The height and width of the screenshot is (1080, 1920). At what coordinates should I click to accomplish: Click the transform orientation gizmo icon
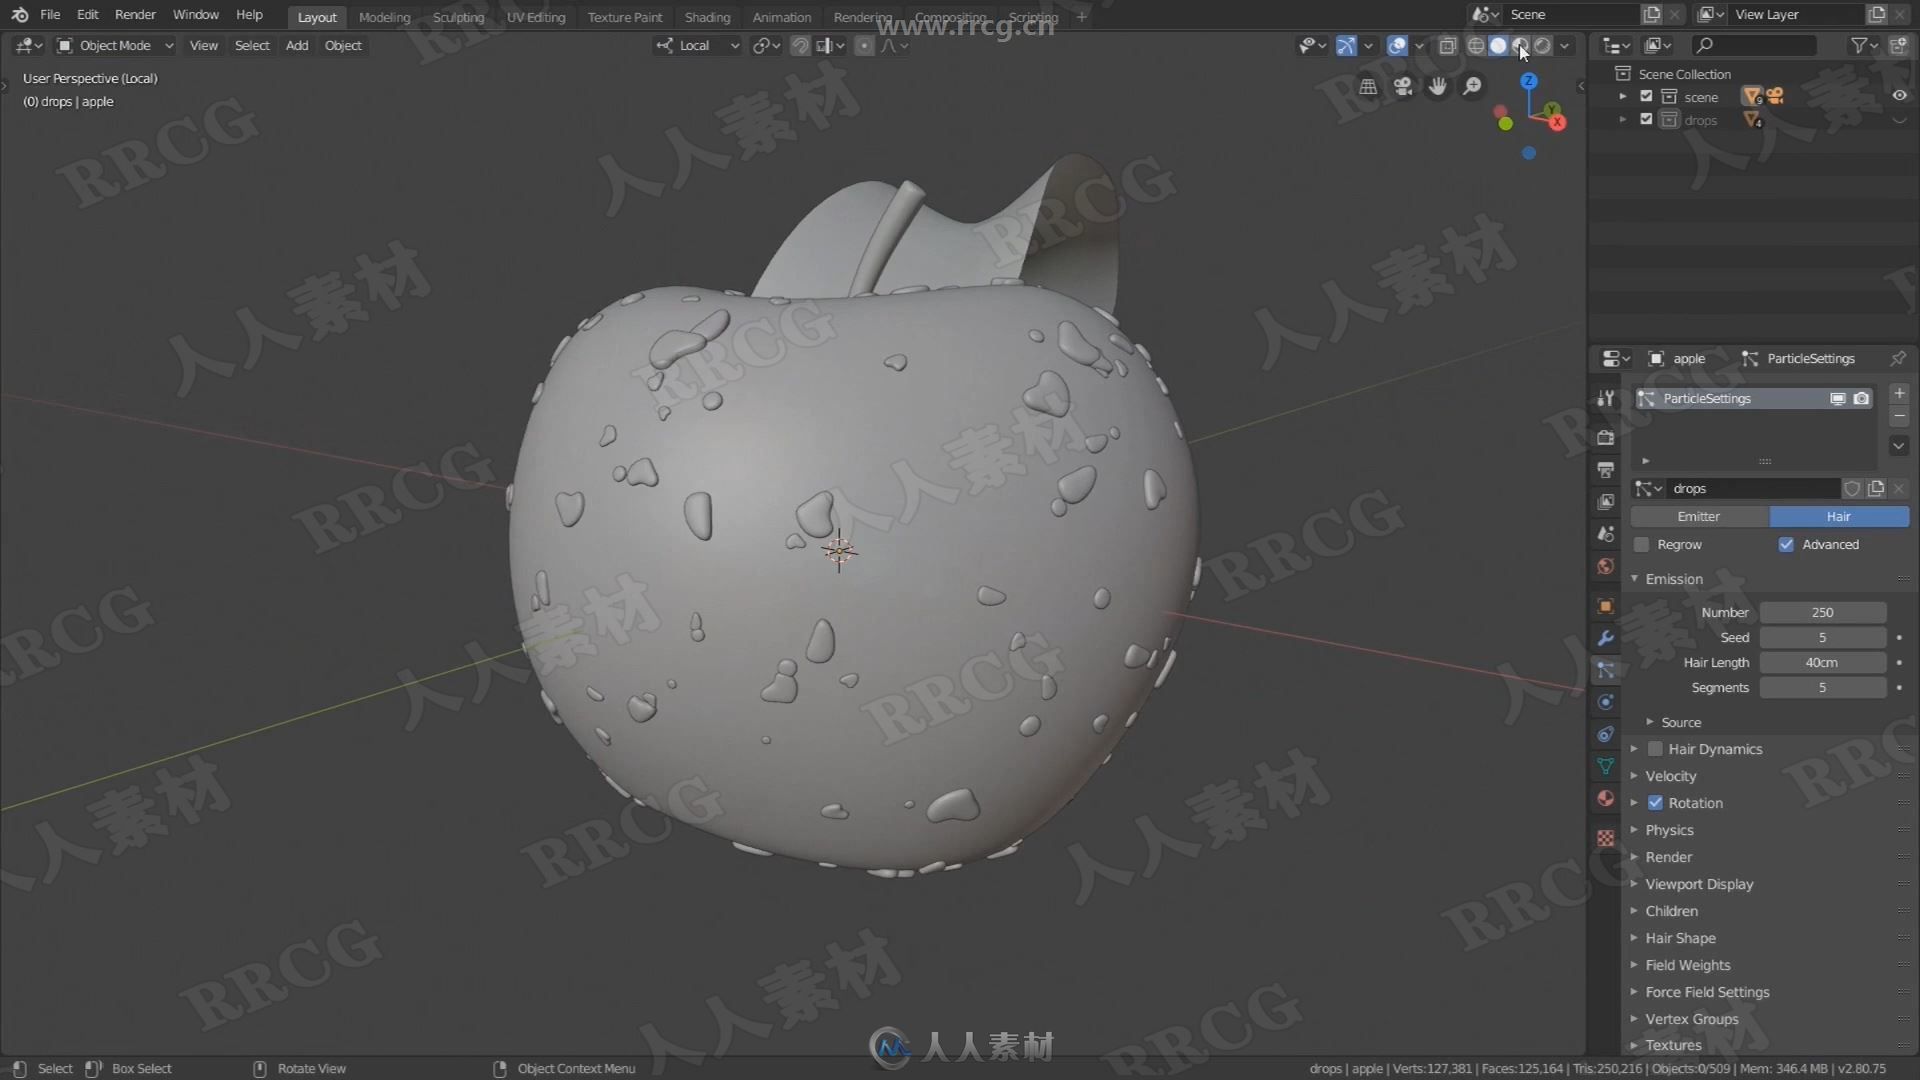point(661,45)
